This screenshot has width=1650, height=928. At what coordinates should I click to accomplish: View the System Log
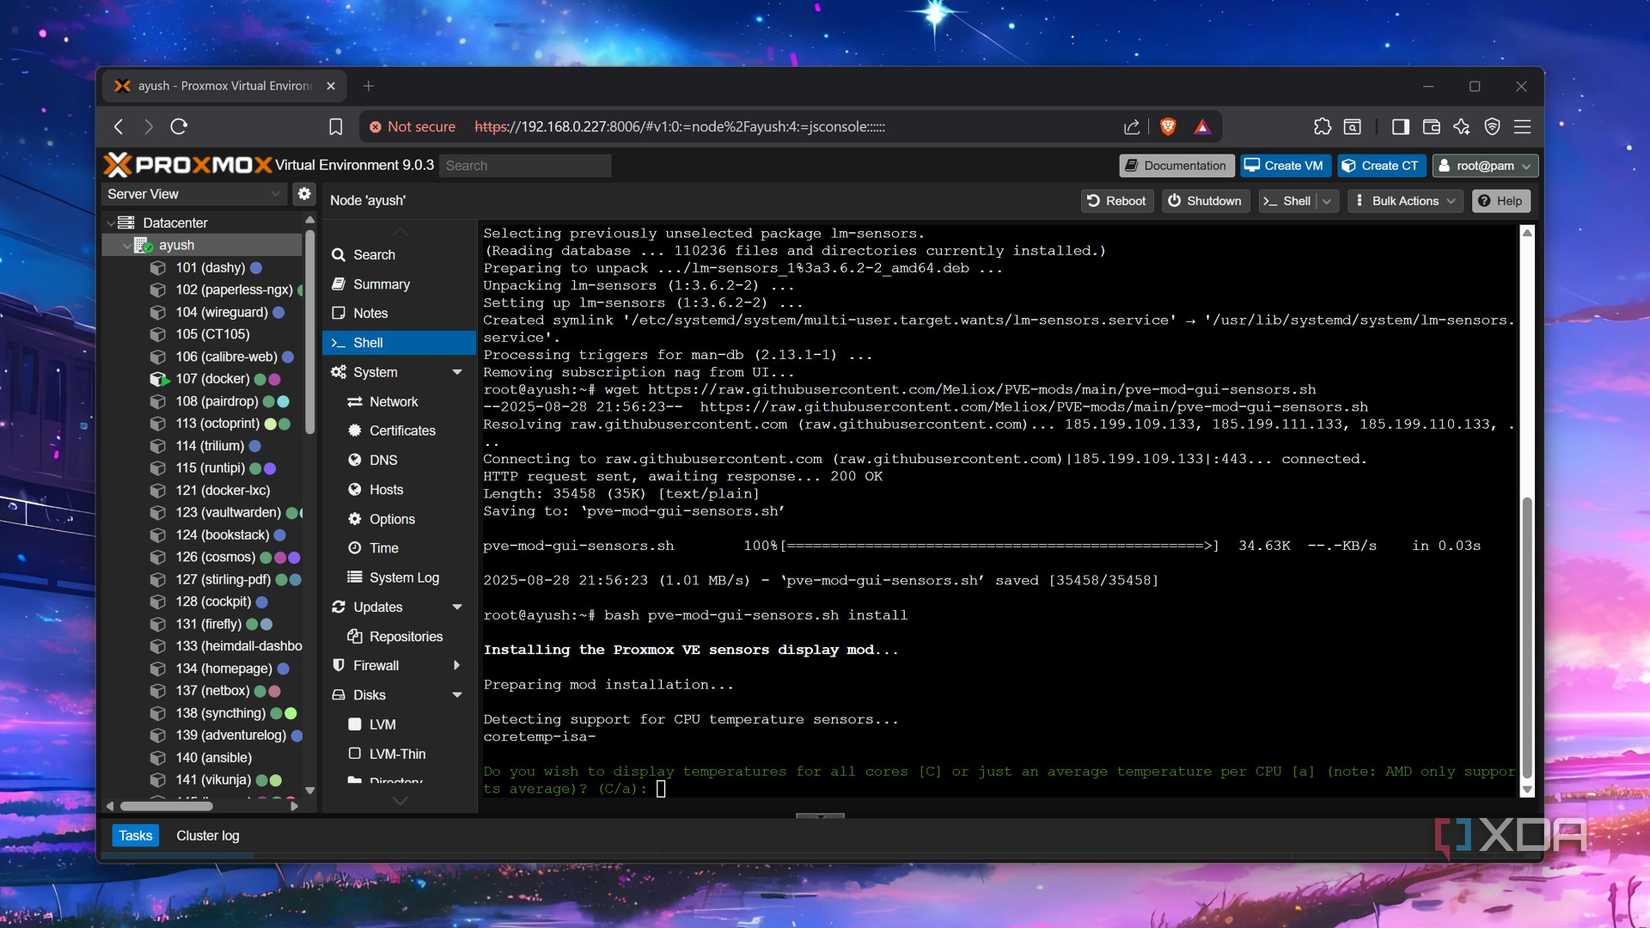[x=404, y=577]
